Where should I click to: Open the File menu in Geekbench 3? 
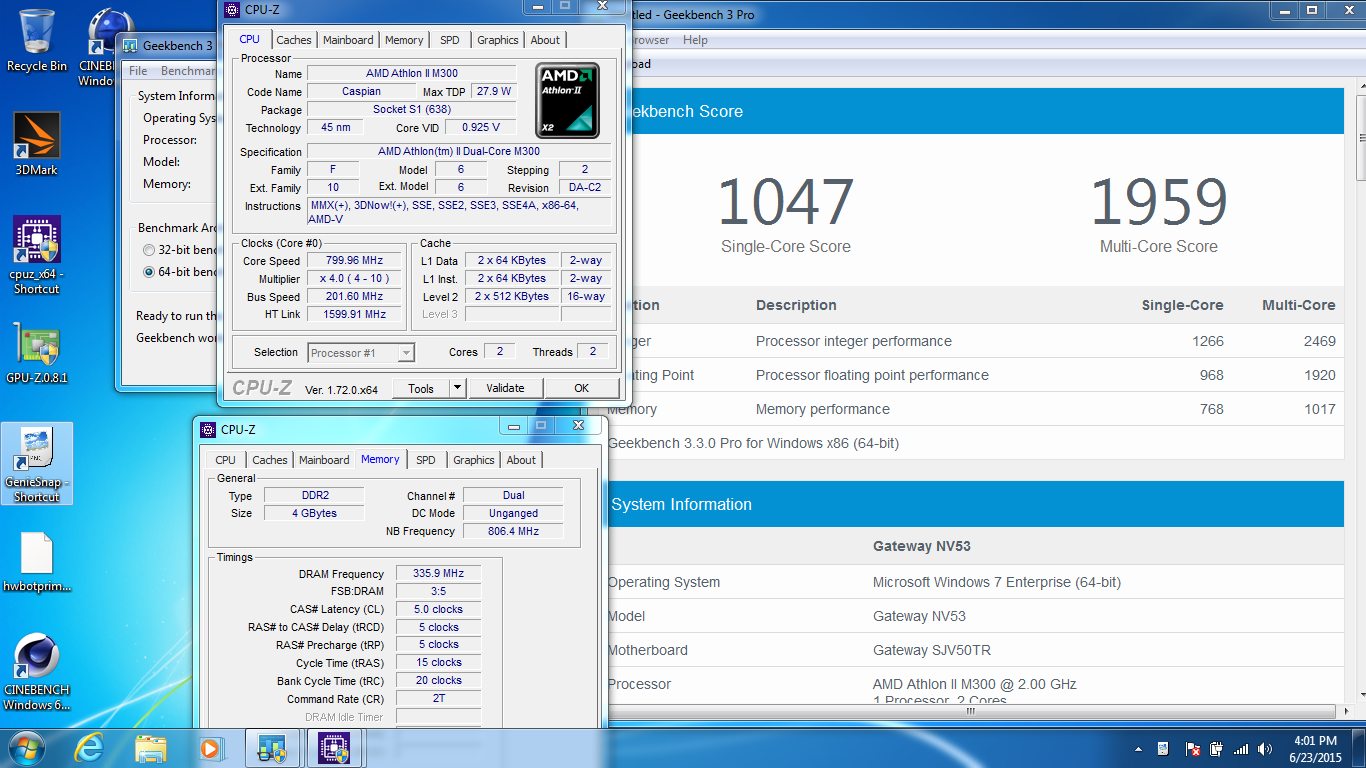[x=138, y=71]
